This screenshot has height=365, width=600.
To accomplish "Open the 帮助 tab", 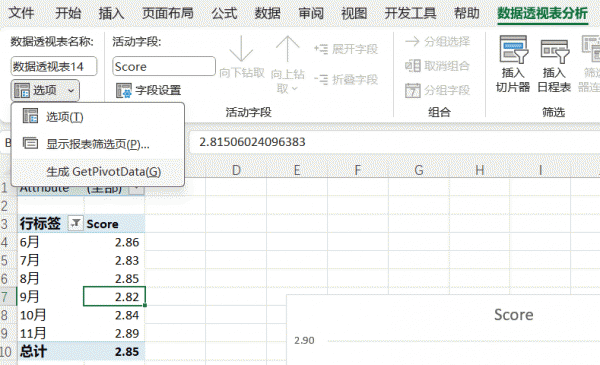I will coord(466,13).
